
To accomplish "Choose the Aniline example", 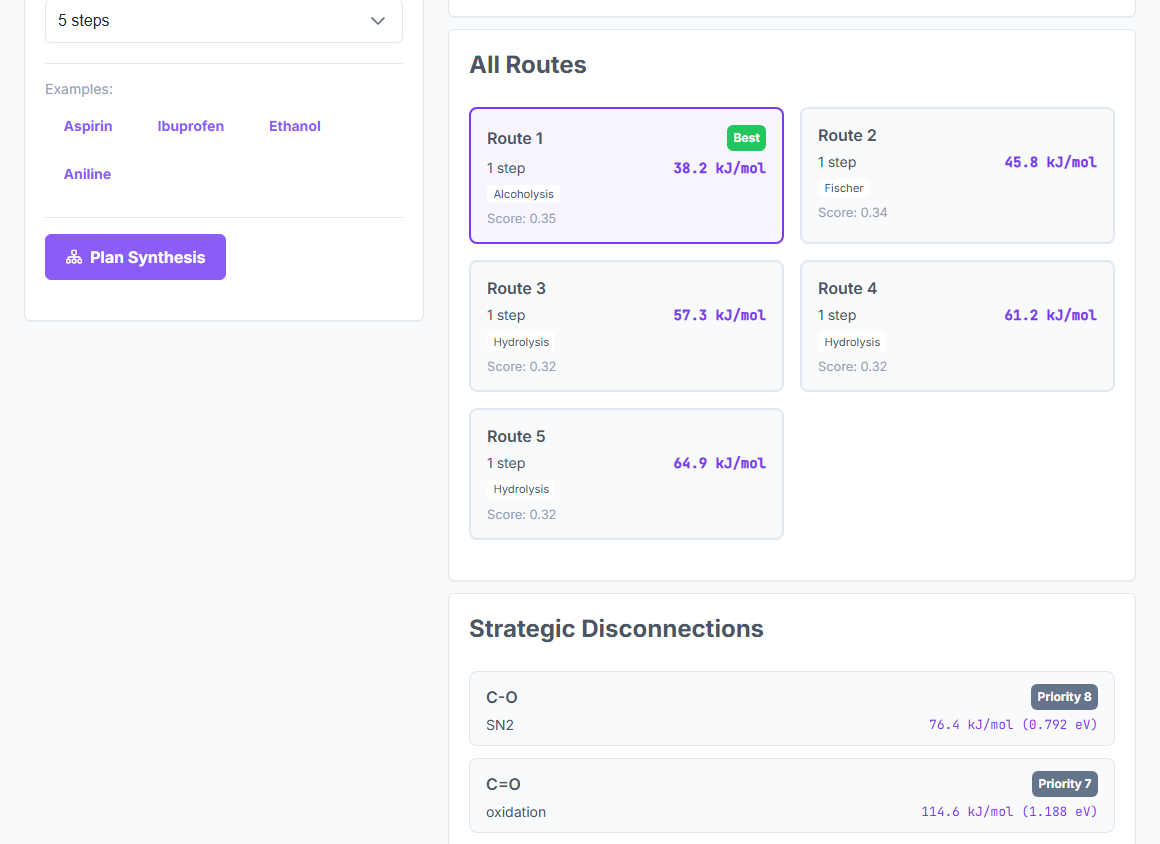I will (x=87, y=174).
